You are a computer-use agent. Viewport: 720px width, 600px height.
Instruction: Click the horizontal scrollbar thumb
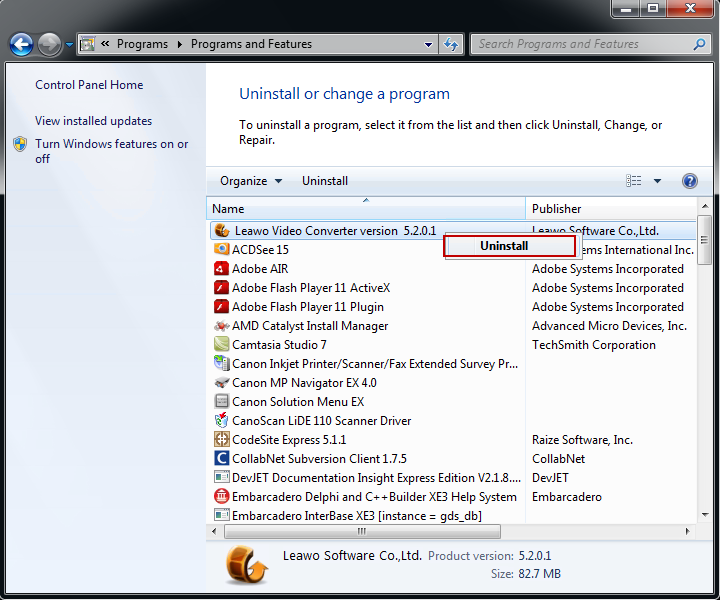362,531
